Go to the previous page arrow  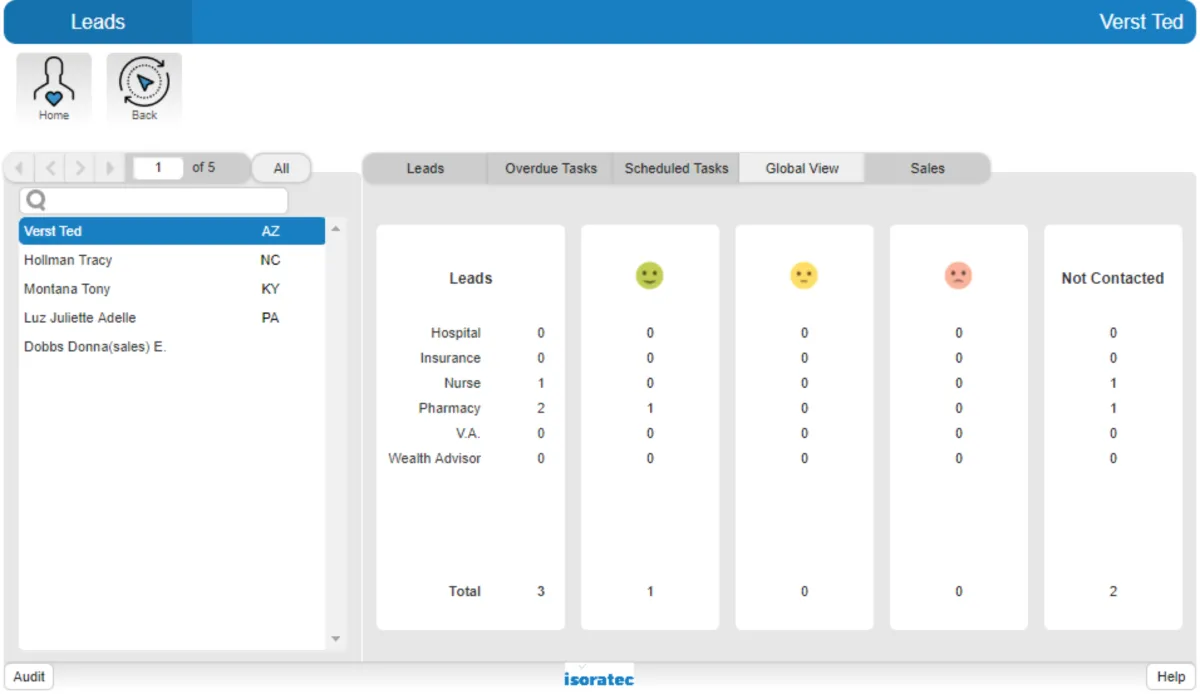(x=50, y=168)
